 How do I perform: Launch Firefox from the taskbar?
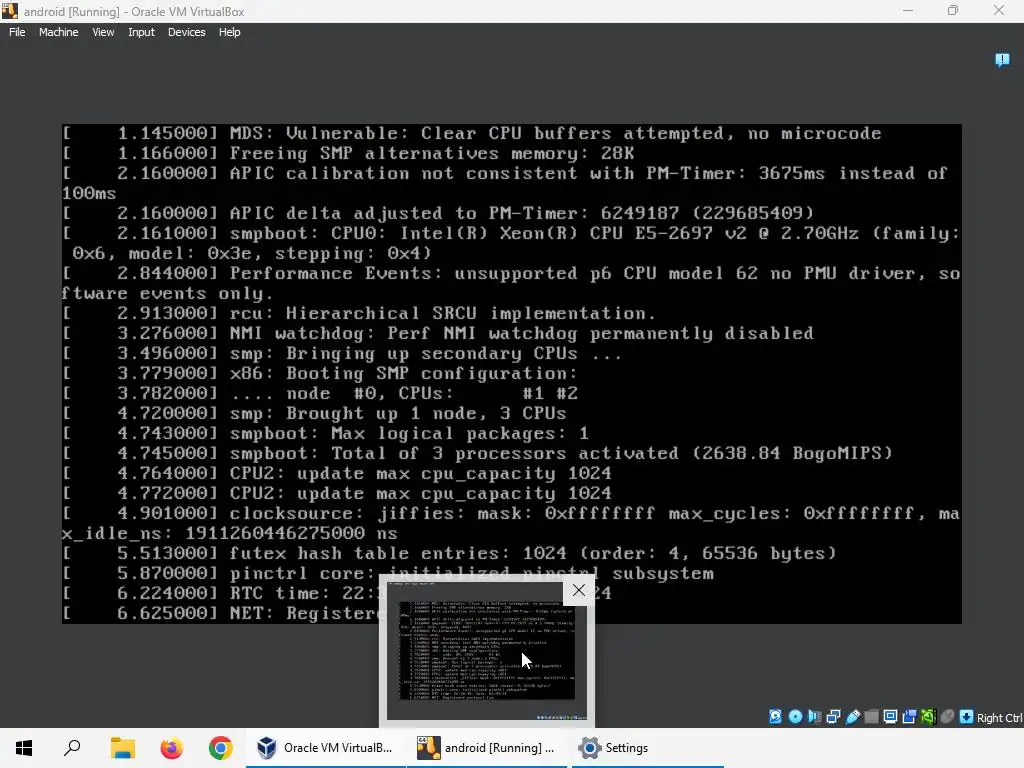click(172, 748)
